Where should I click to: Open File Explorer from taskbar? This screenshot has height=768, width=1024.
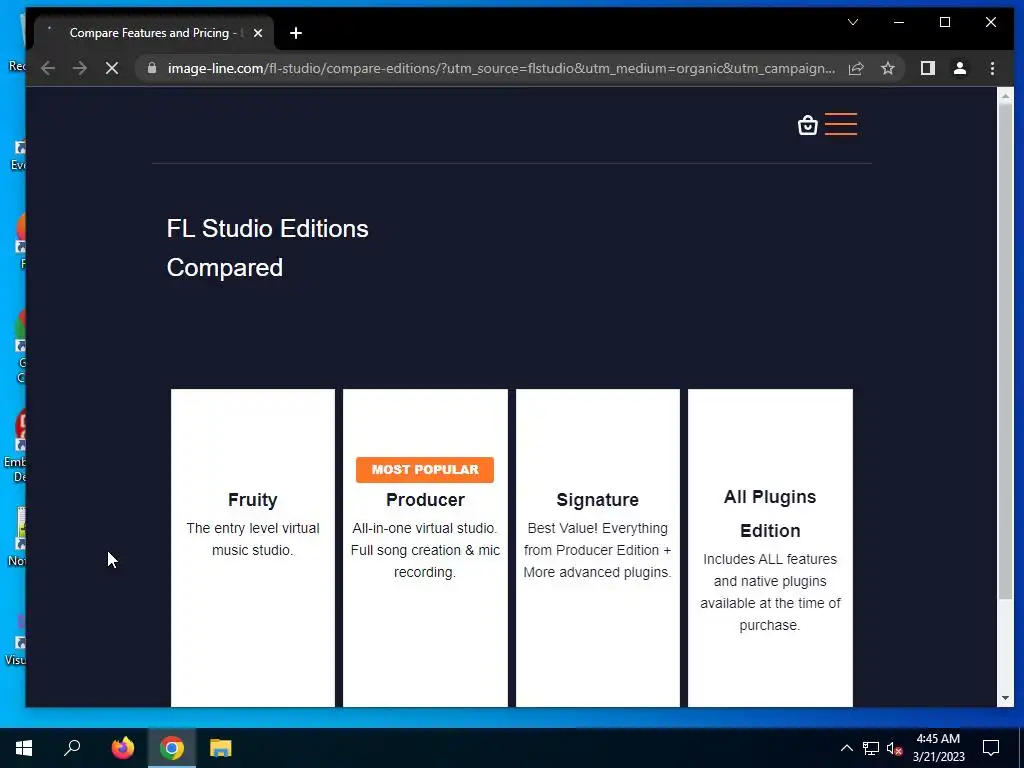coord(221,748)
